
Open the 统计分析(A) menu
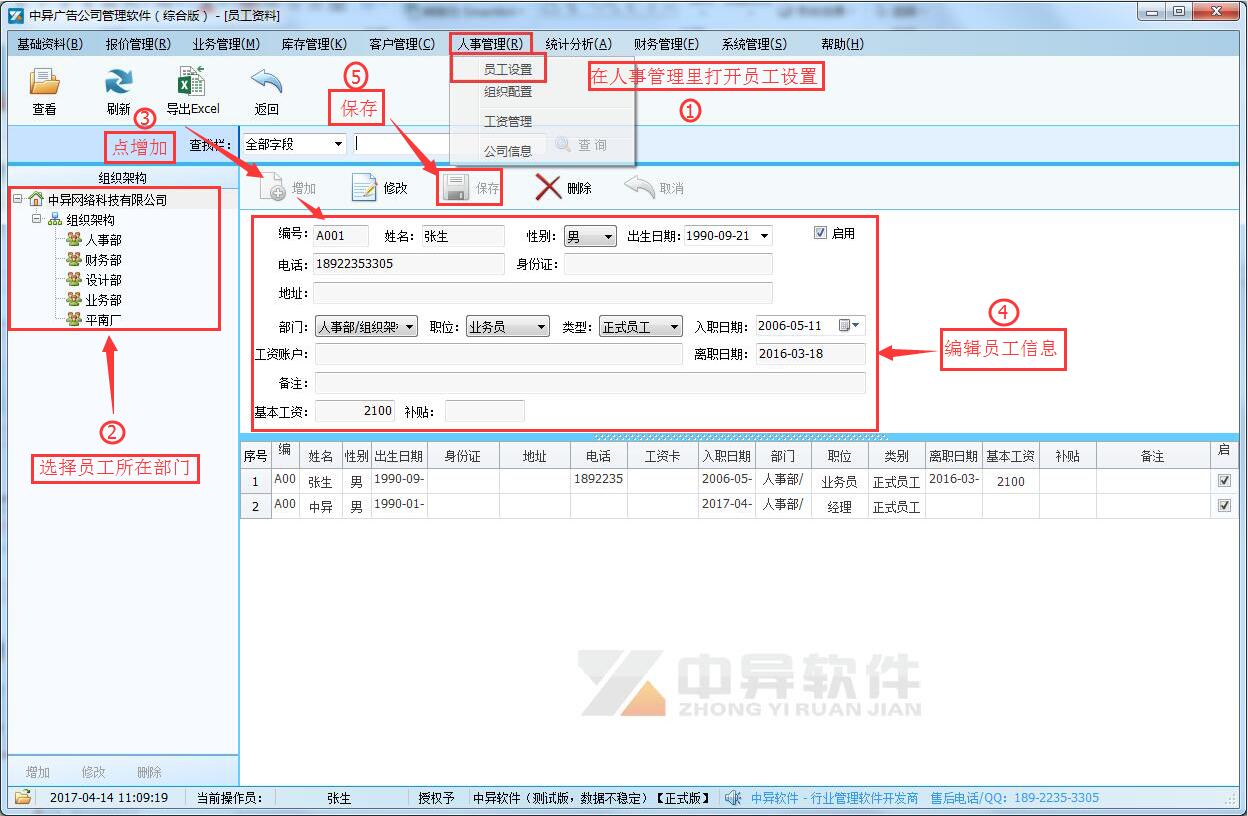(x=578, y=44)
